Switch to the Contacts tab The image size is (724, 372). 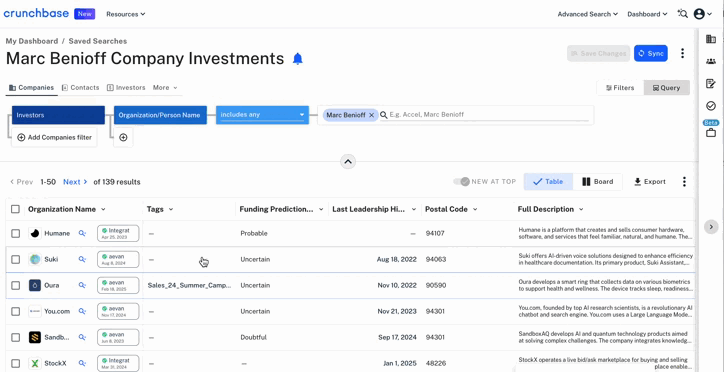pyautogui.click(x=80, y=88)
